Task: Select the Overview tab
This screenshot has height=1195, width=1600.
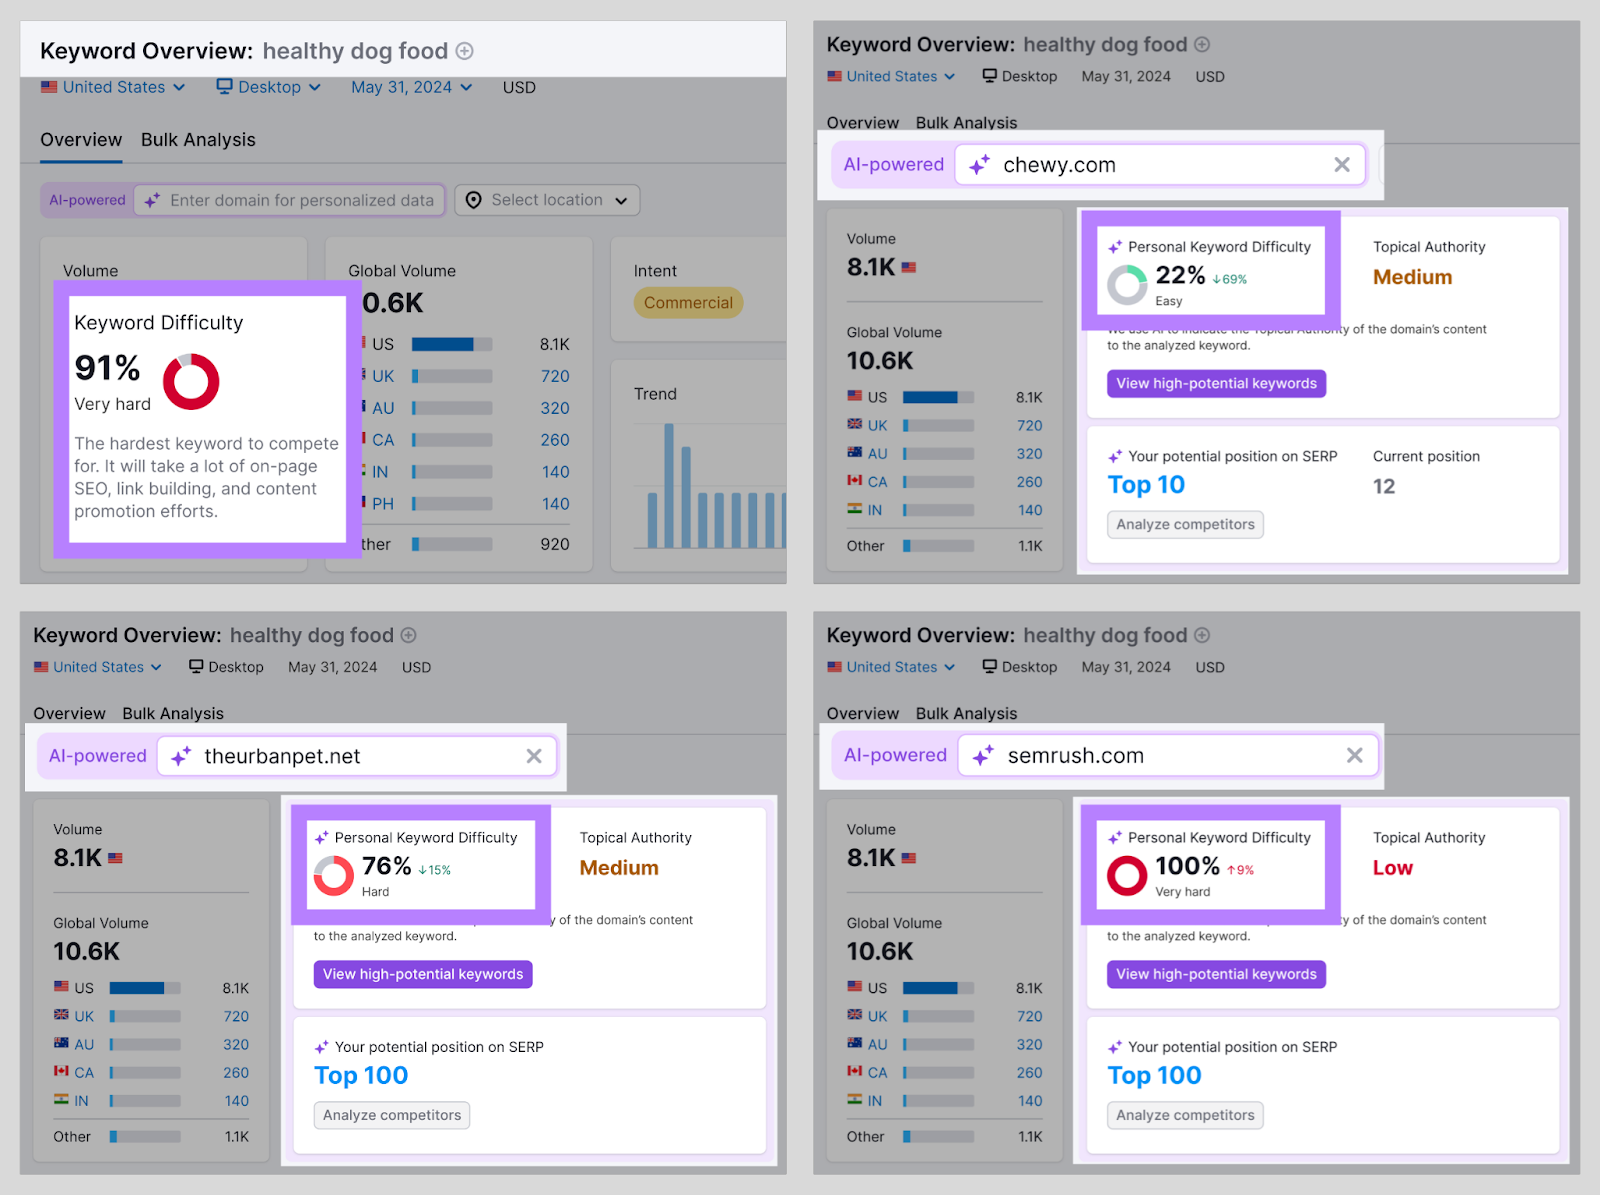Action: (80, 140)
